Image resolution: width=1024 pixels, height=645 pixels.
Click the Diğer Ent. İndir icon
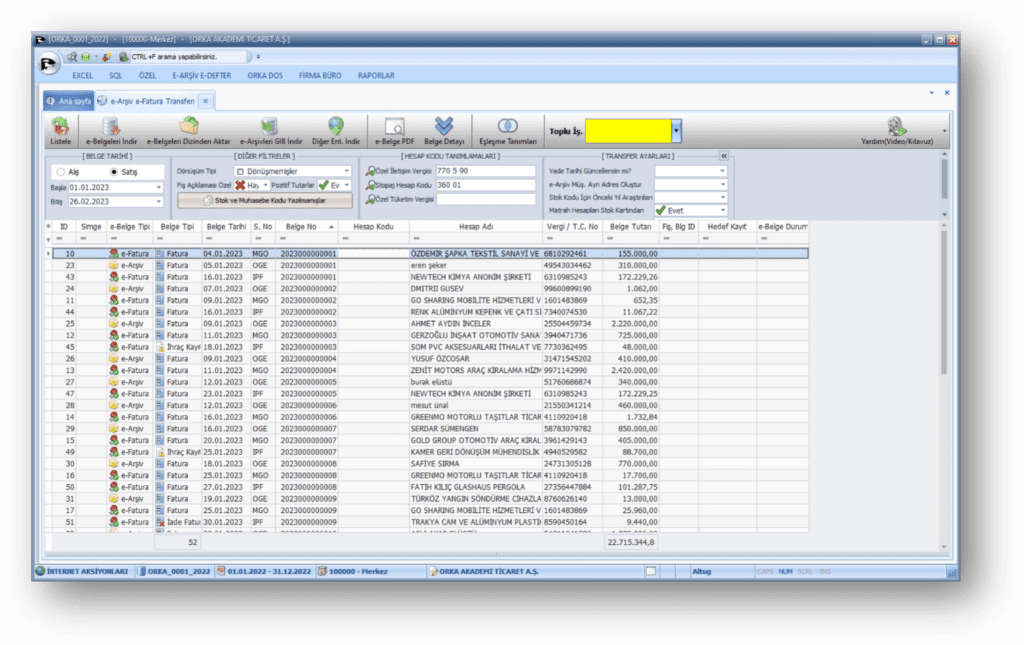[x=335, y=130]
